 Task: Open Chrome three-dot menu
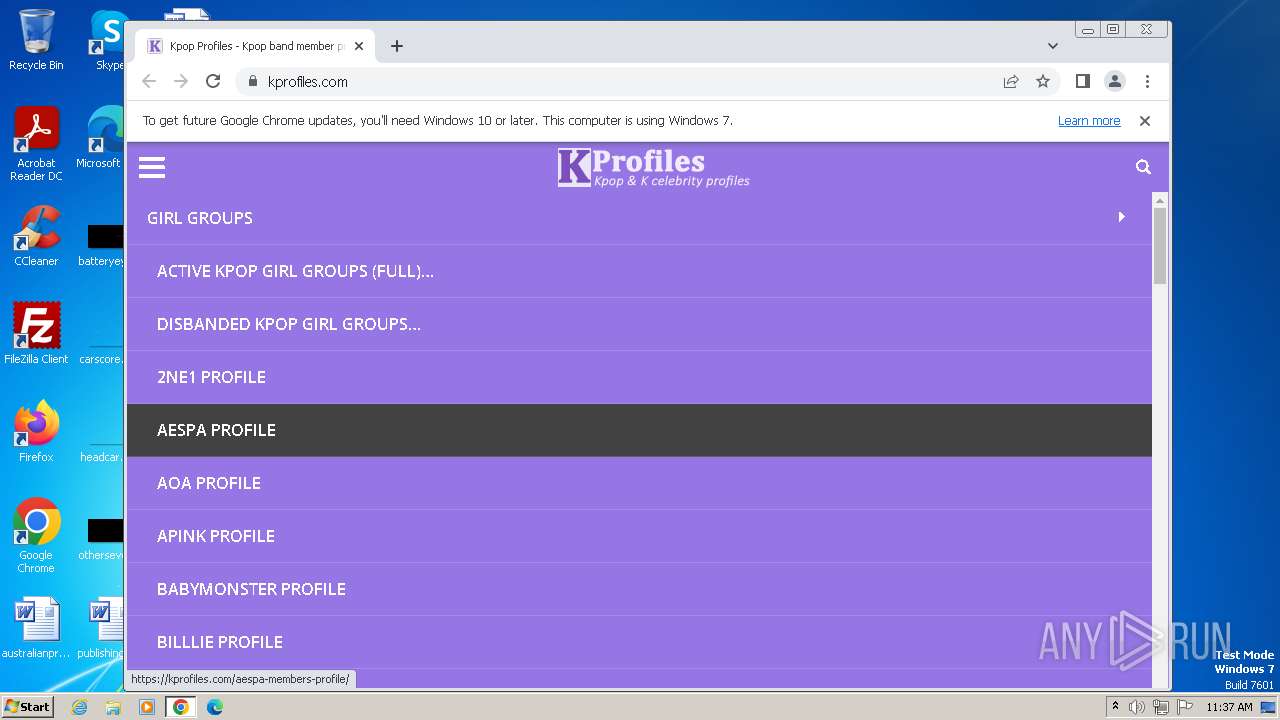click(1147, 82)
